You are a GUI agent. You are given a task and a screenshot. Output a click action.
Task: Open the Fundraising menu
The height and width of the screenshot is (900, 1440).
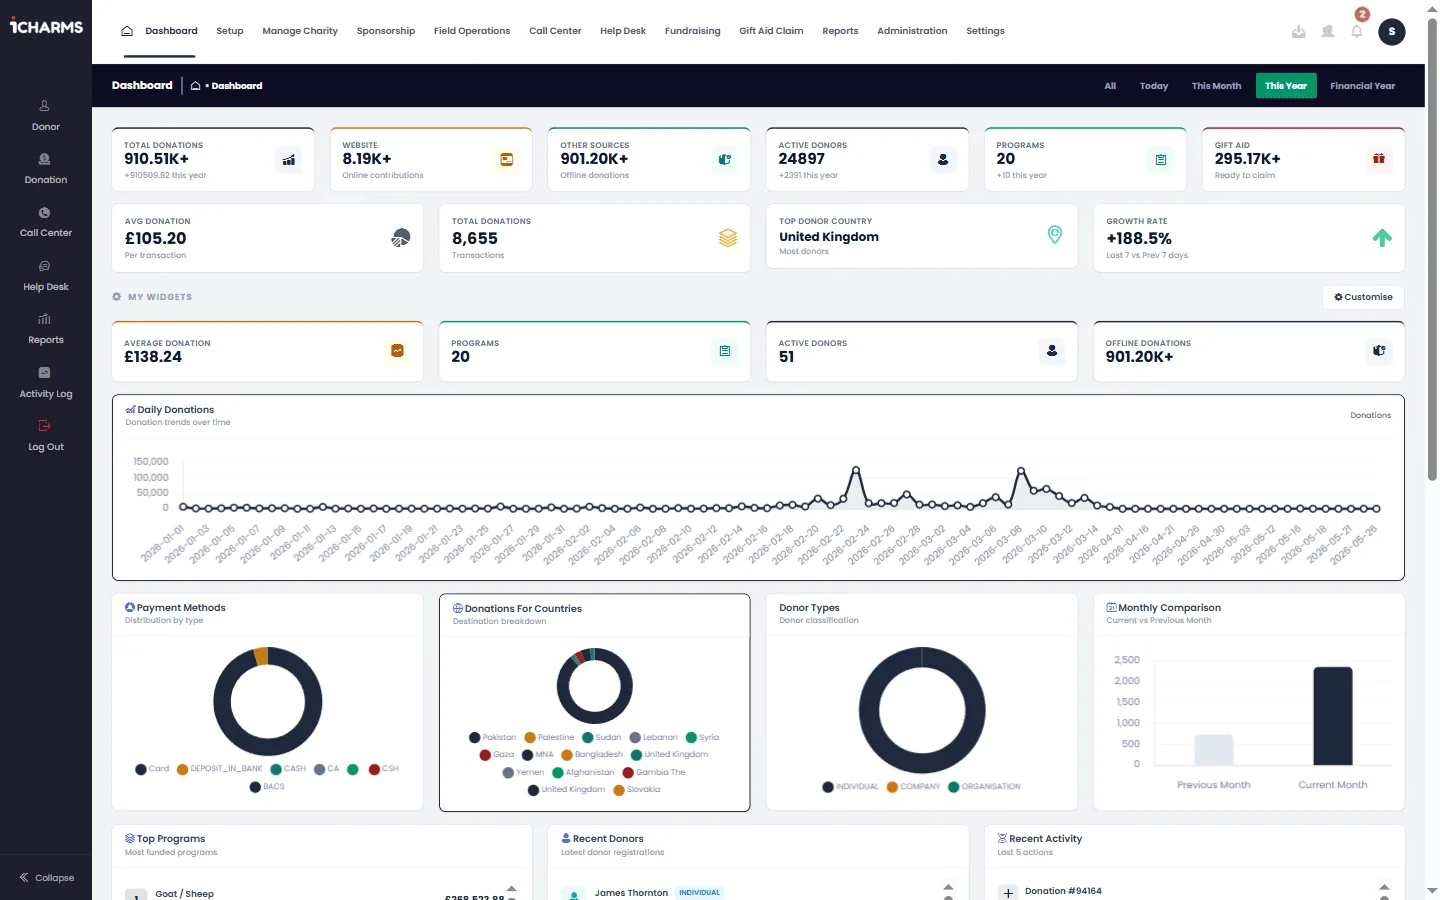click(693, 31)
